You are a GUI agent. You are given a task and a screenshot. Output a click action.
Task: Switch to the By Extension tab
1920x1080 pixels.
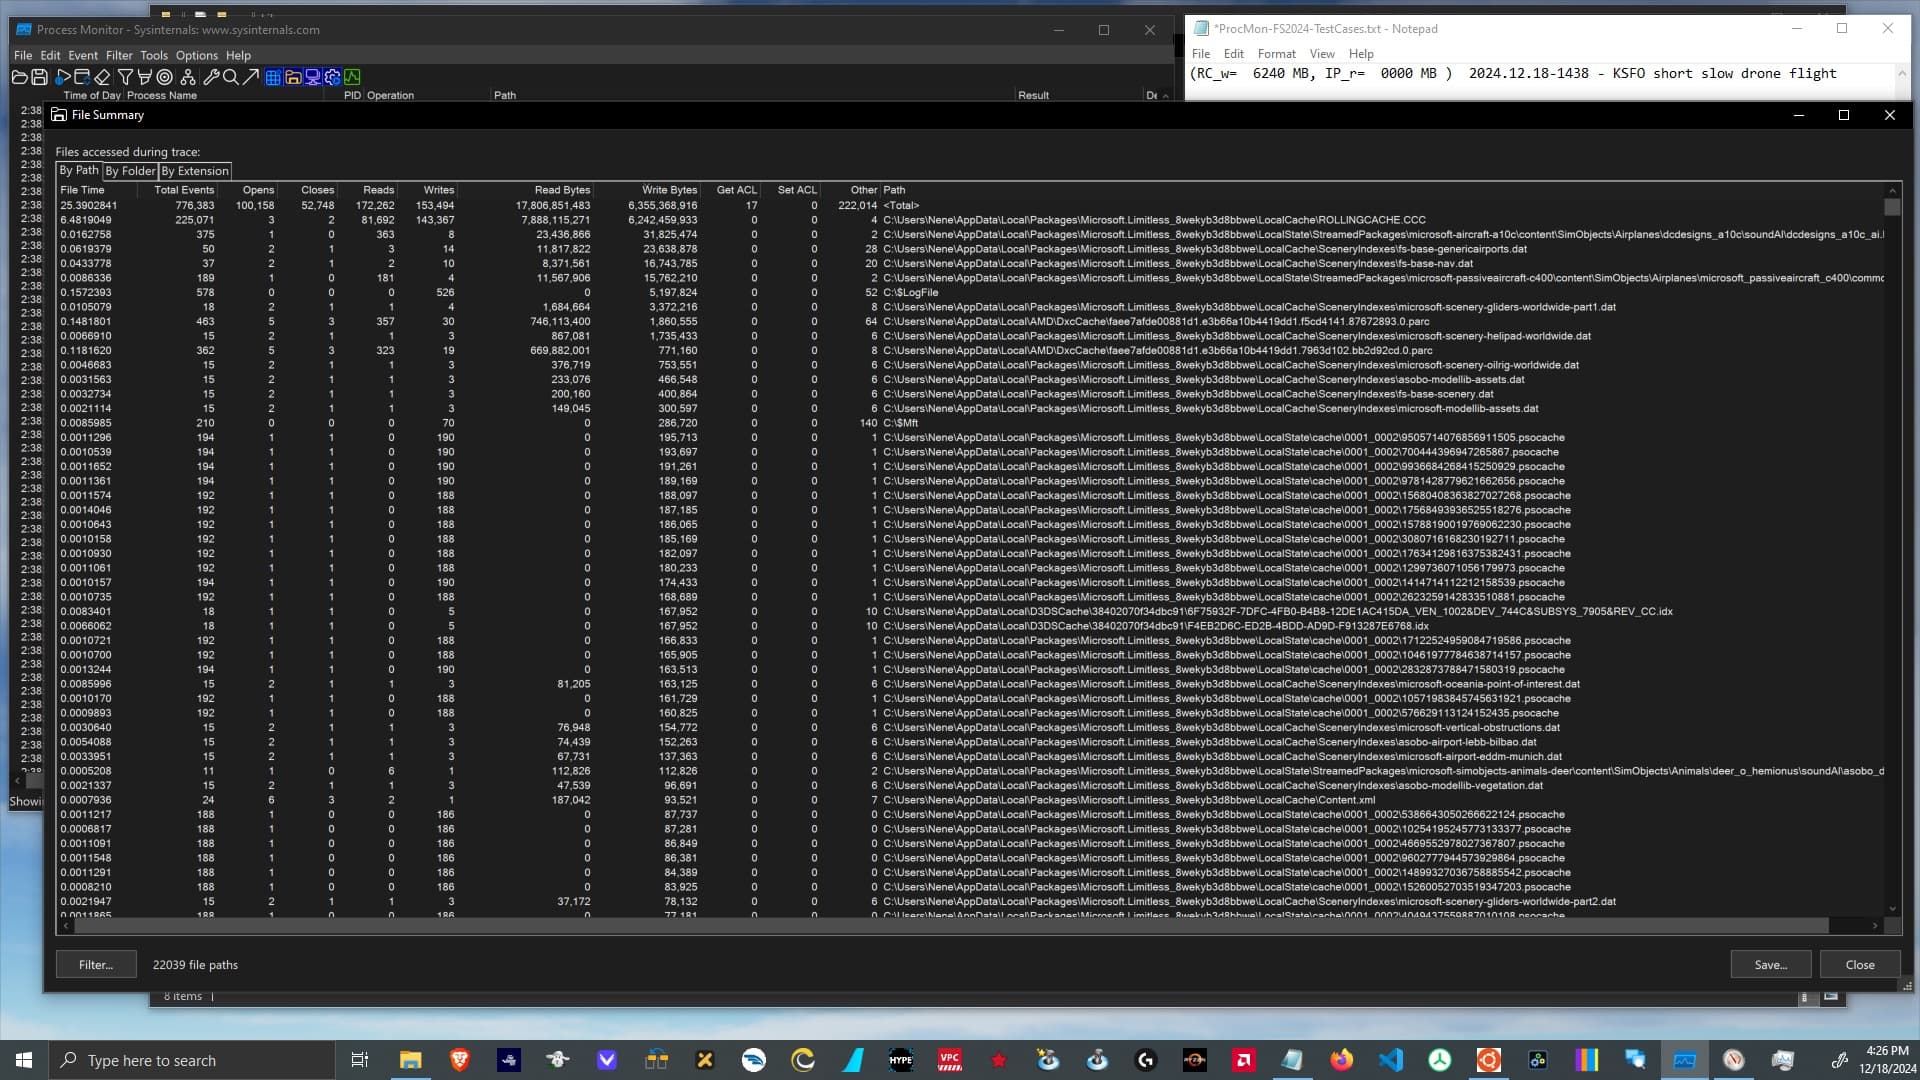tap(195, 171)
